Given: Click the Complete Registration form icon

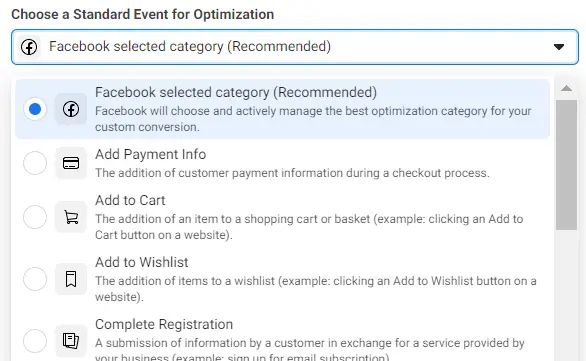Looking at the screenshot, I should coord(71,341).
